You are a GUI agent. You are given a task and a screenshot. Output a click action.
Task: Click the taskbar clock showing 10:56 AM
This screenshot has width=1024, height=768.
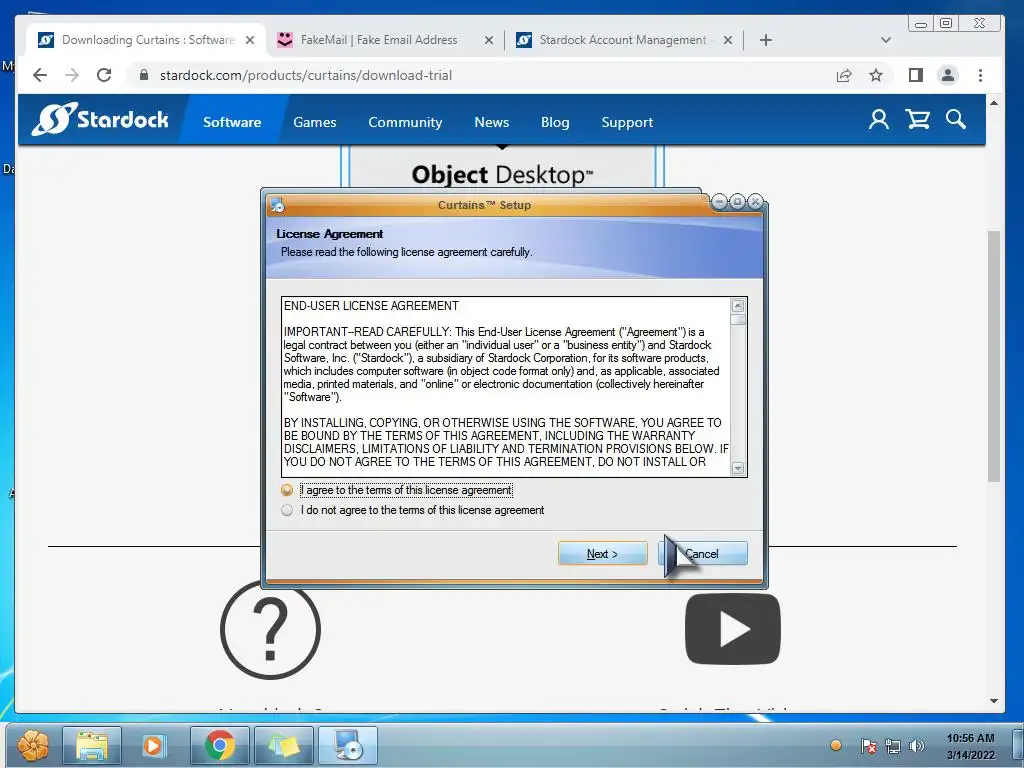point(971,746)
